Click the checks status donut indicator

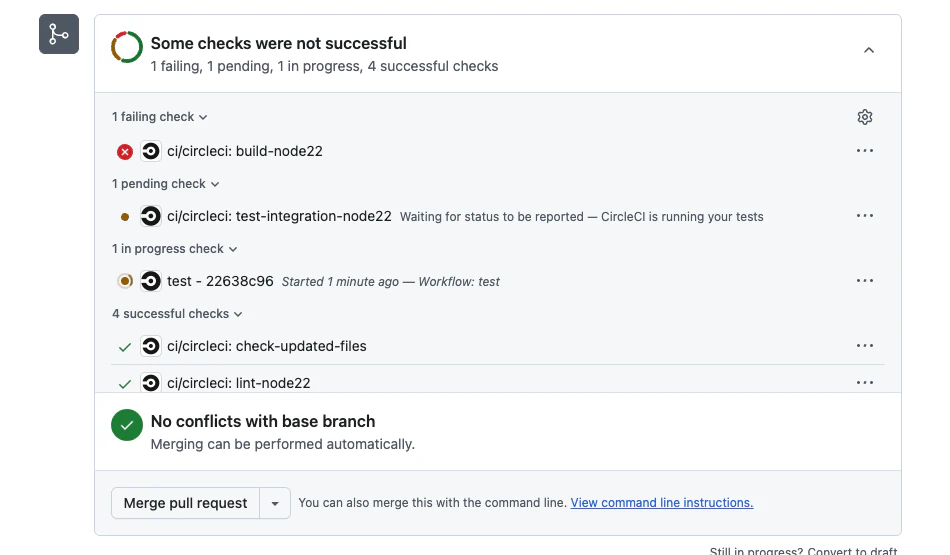127,47
